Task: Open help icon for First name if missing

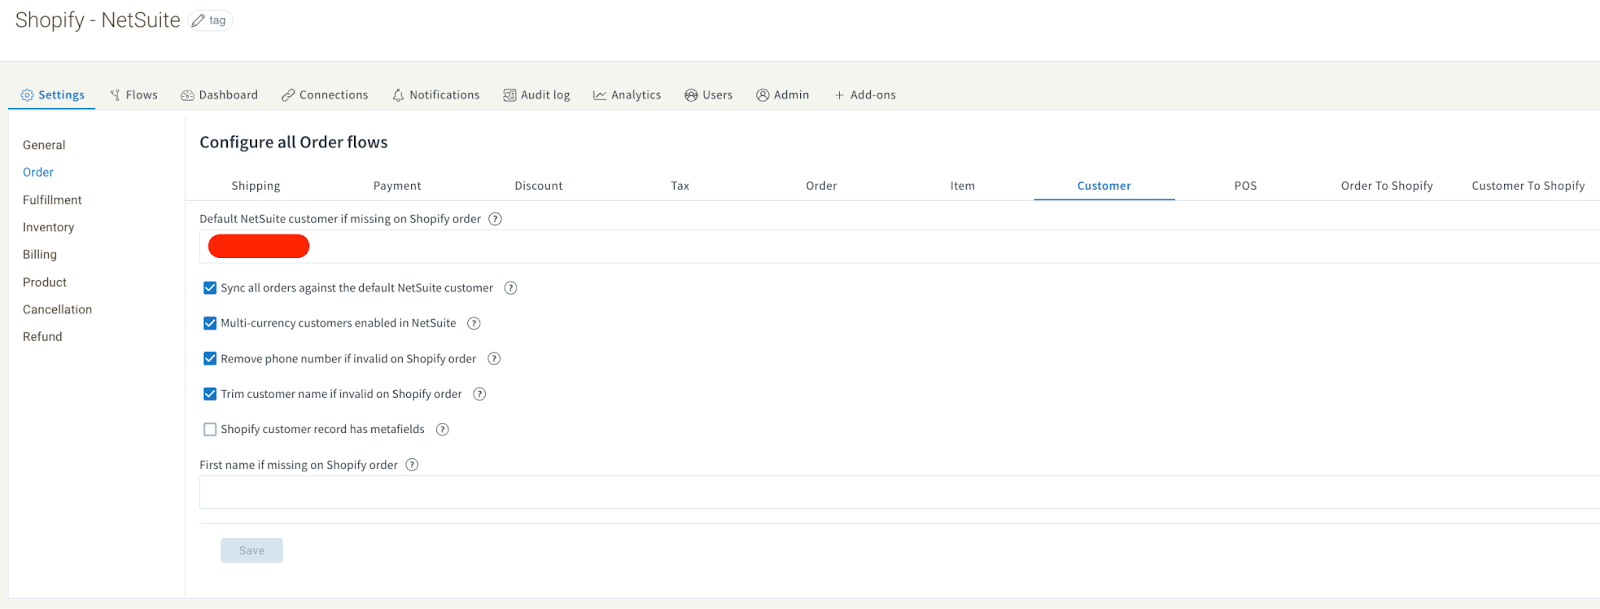Action: (x=412, y=465)
